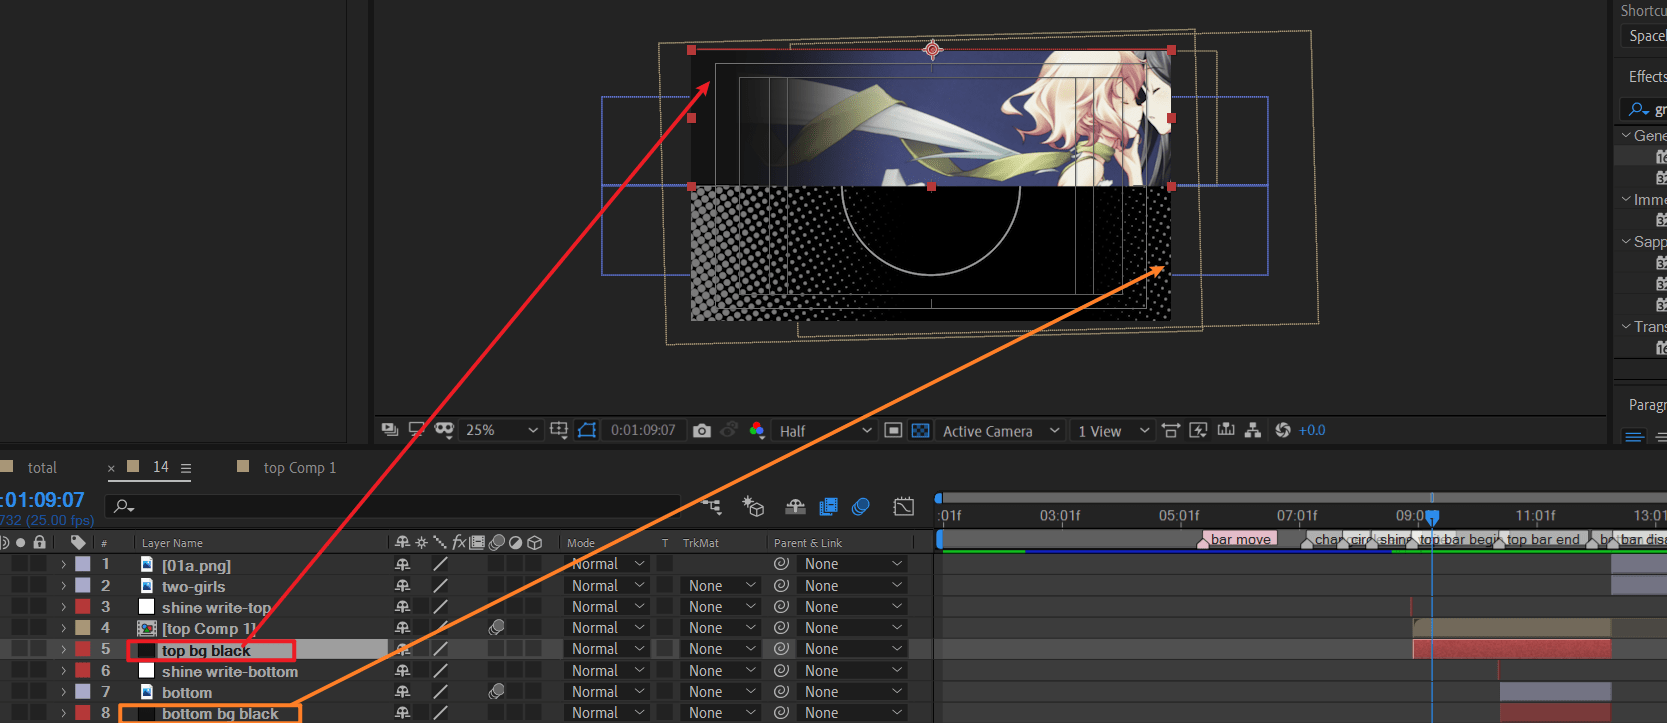This screenshot has width=1667, height=723.
Task: Open the Graph Editor icon
Action: tap(904, 507)
